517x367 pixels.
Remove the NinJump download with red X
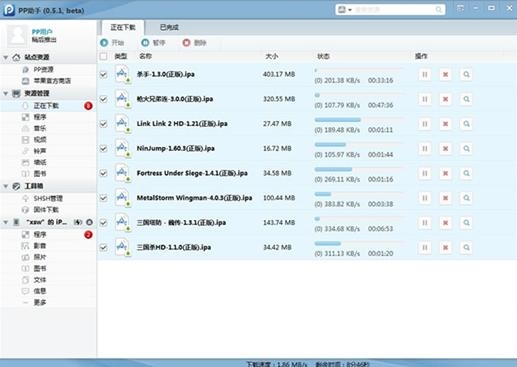445,149
